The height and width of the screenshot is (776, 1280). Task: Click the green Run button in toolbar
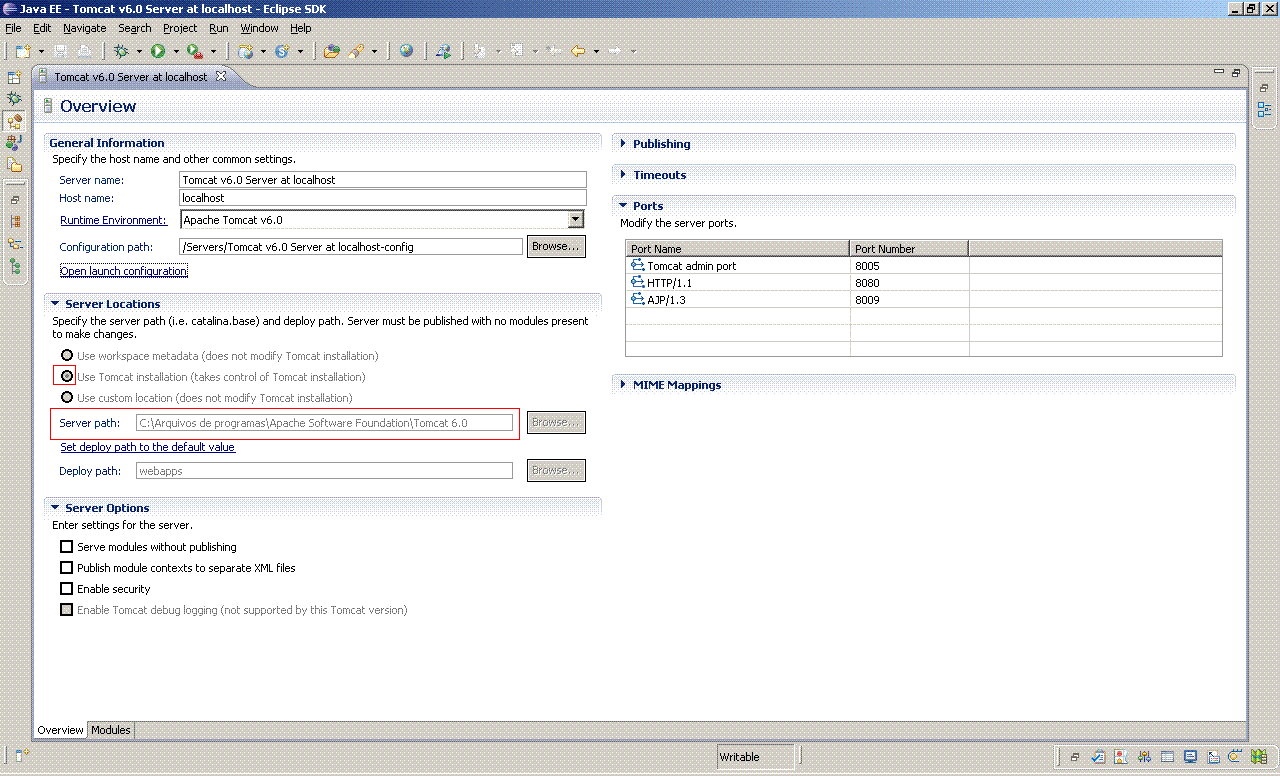coord(158,50)
